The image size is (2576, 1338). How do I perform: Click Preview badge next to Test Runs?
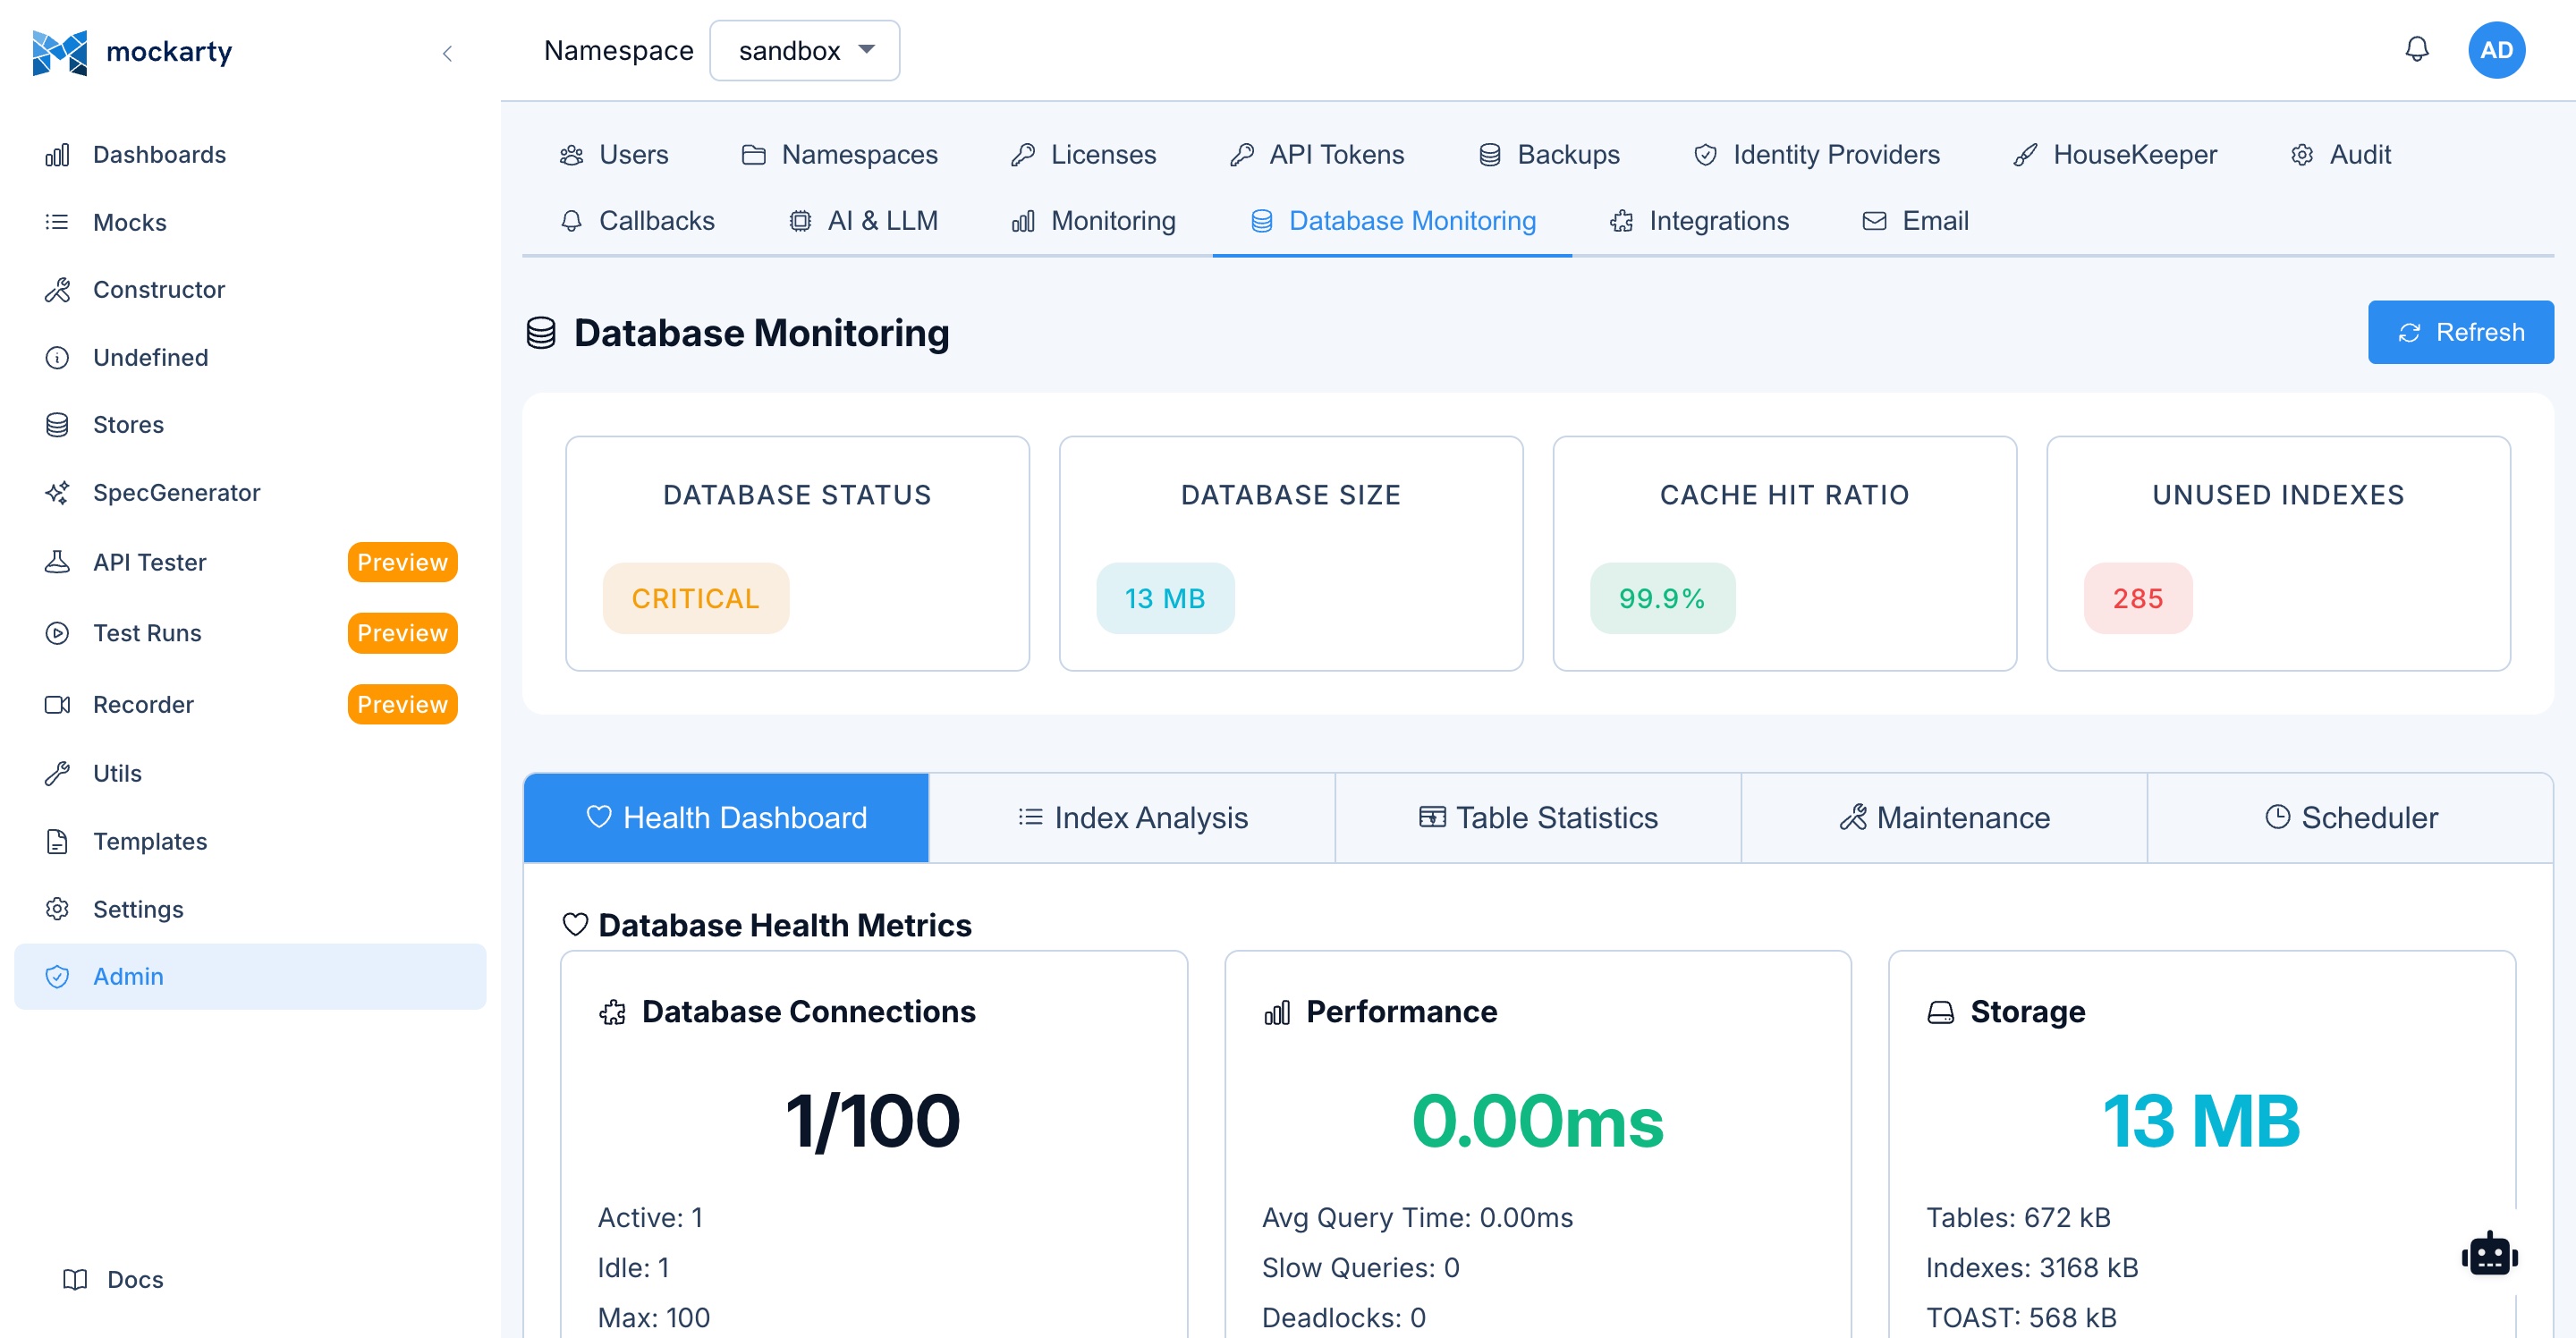[402, 633]
